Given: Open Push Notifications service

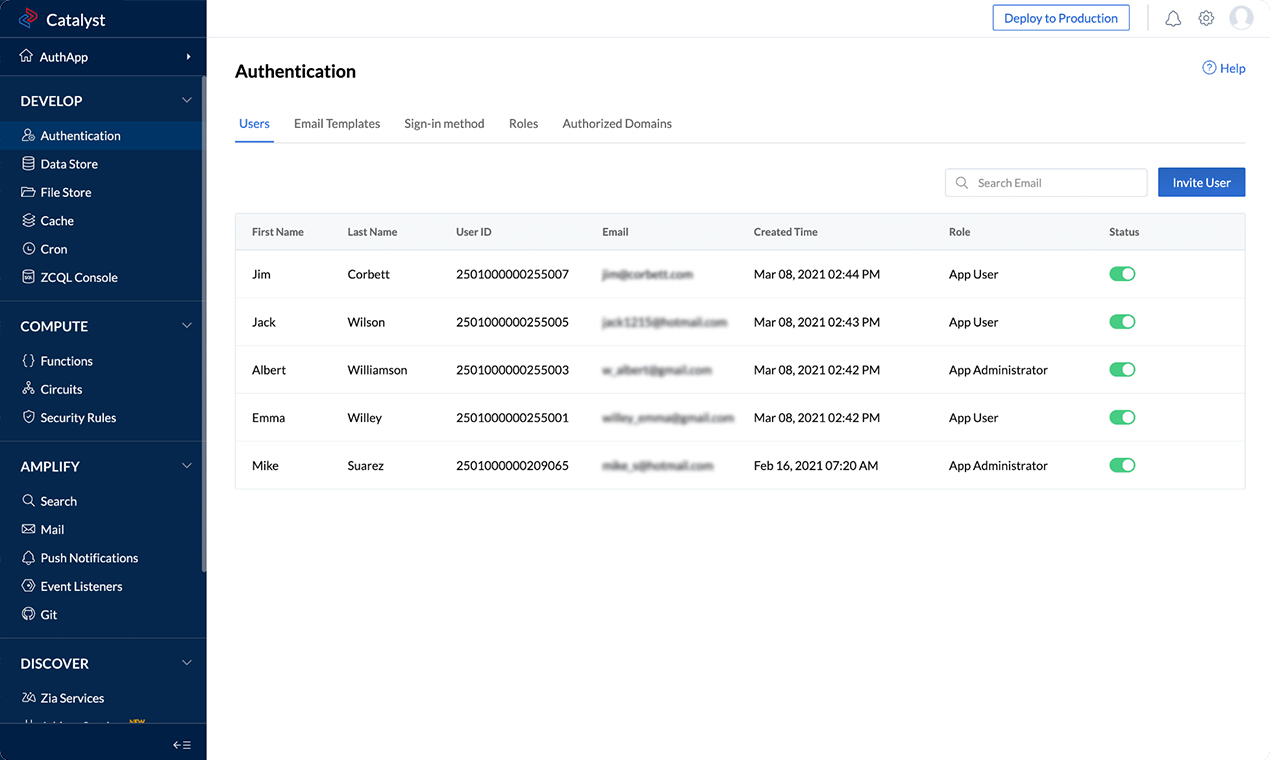Looking at the screenshot, I should [87, 557].
